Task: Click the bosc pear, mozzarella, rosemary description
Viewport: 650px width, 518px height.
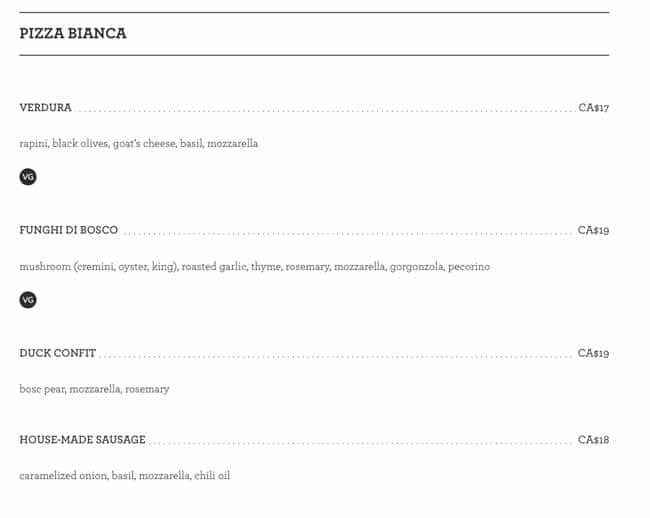Action: click(95, 389)
